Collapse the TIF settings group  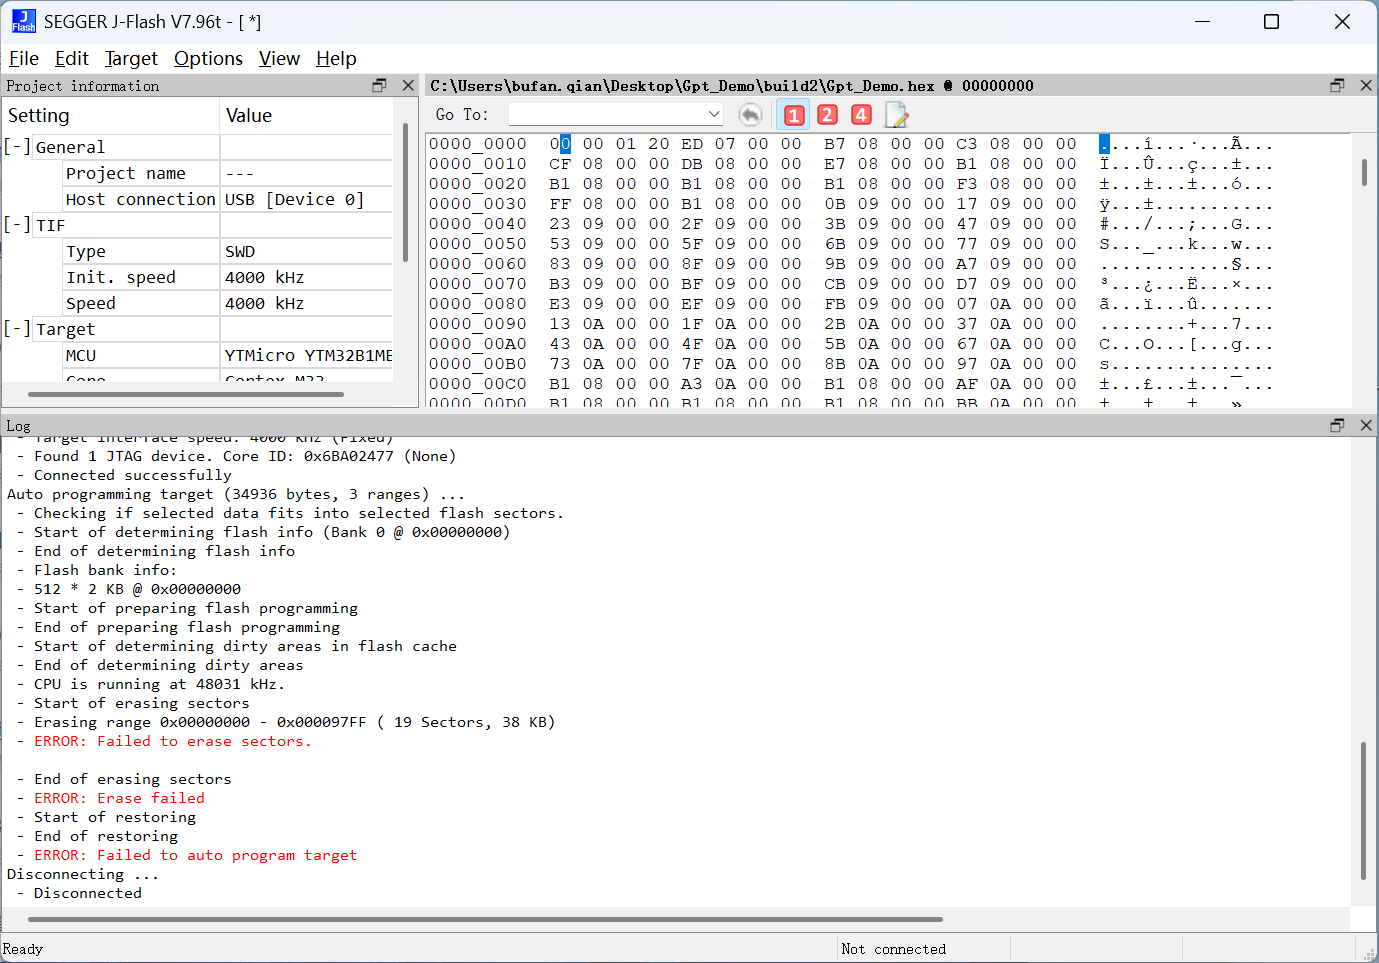point(16,225)
